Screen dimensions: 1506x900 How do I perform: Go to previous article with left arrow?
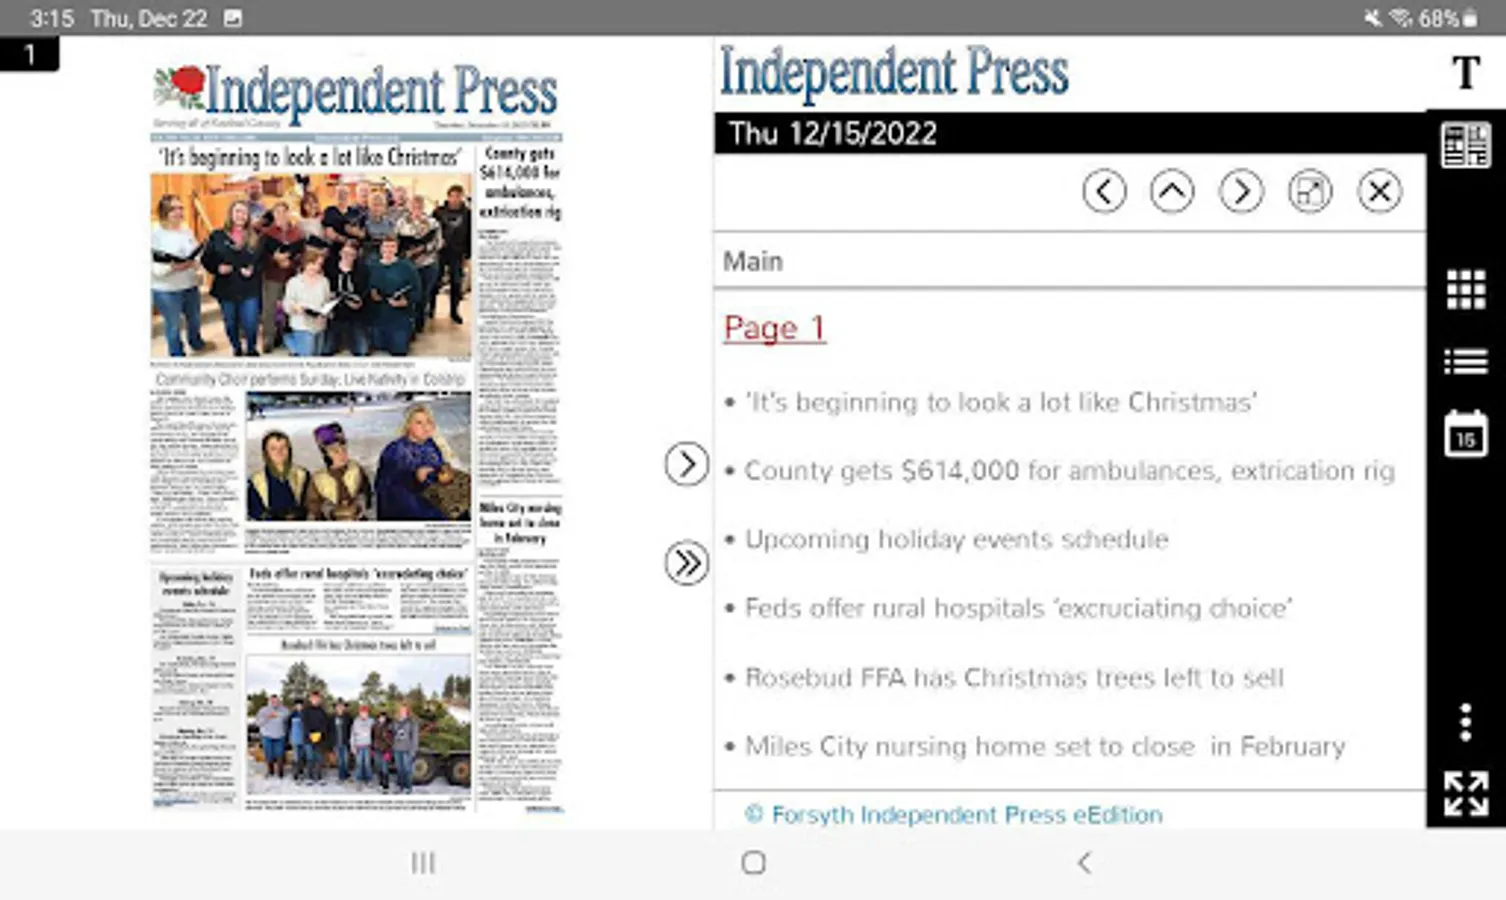(1104, 191)
